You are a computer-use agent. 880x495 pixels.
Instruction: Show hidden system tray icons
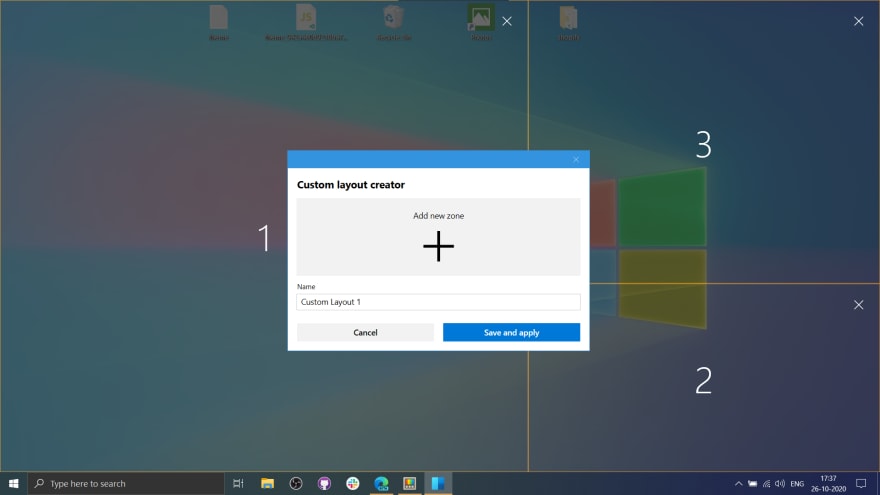(739, 483)
